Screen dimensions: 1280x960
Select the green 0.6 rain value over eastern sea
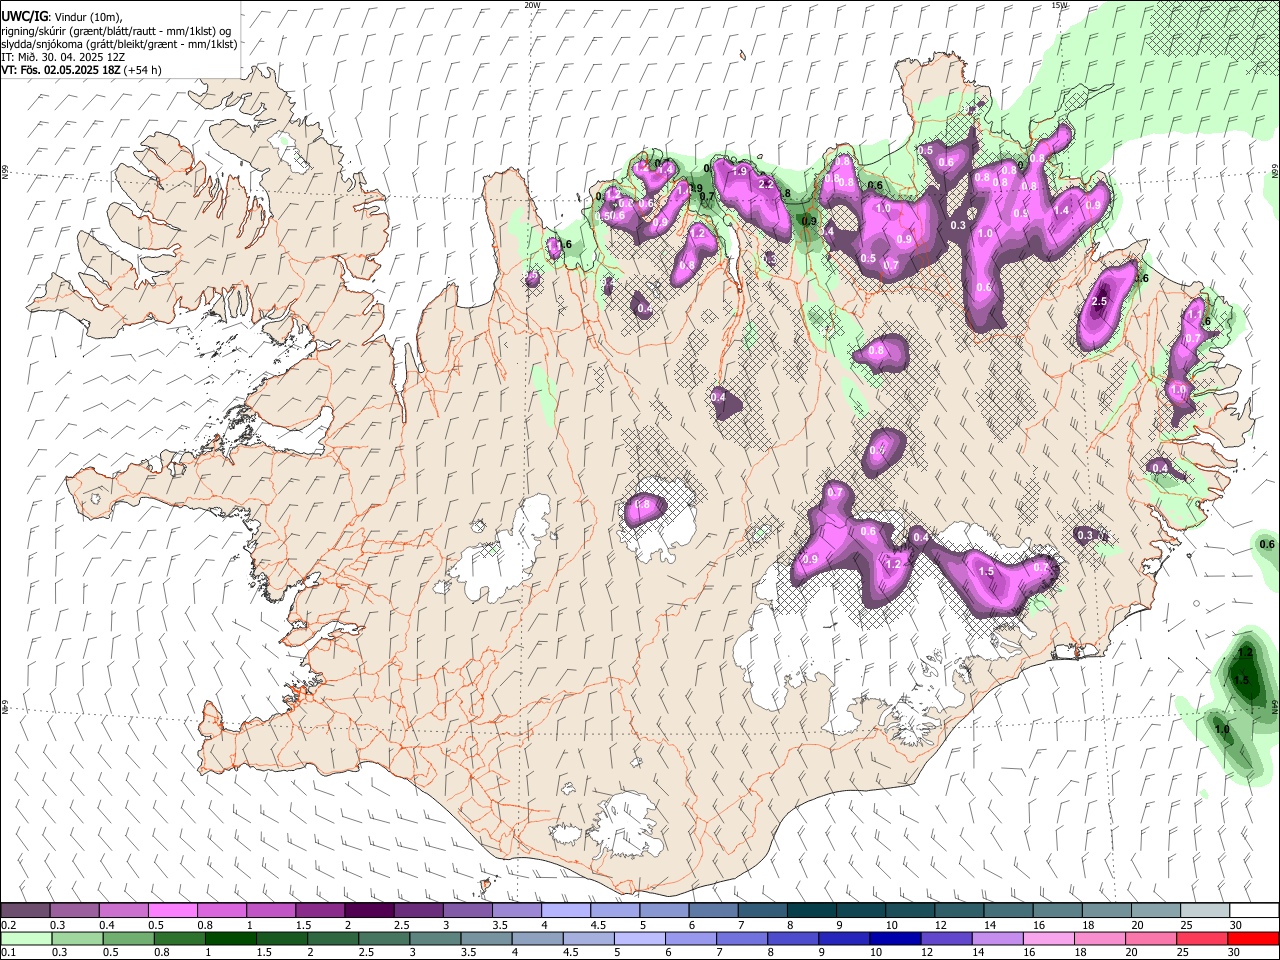(1267, 544)
